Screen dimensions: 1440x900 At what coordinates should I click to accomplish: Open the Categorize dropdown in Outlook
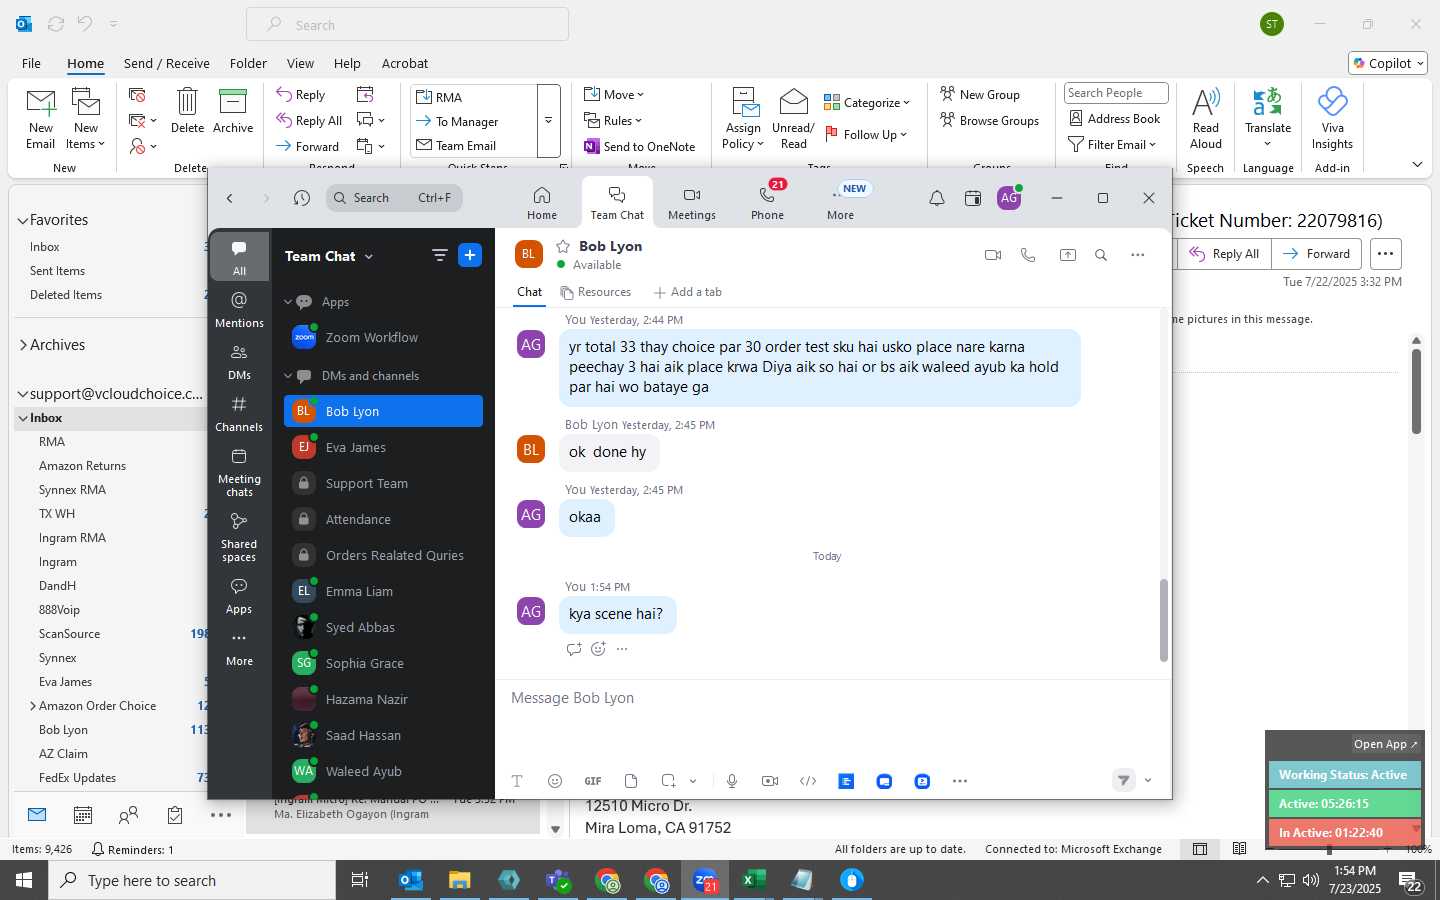[866, 102]
